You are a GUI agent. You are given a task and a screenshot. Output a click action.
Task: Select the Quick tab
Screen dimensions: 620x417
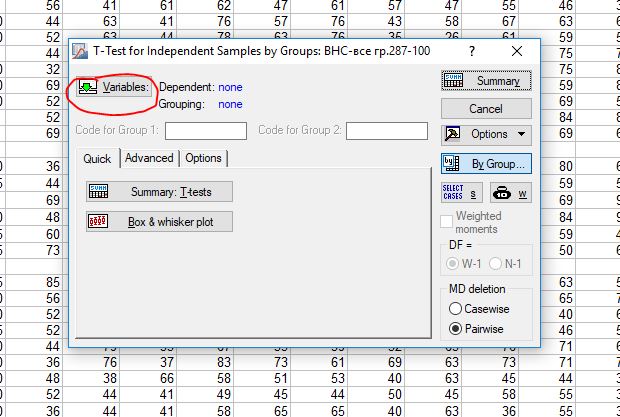point(97,158)
